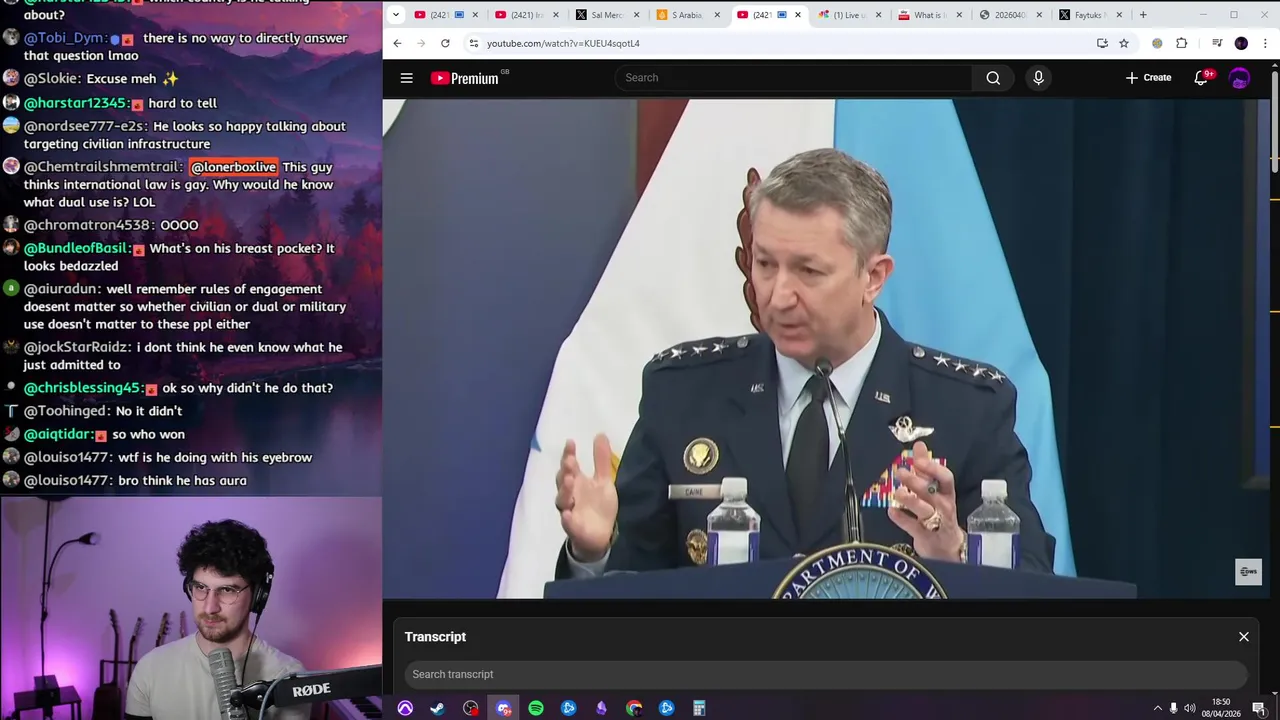Bookmark this page with the star

pos(1124,43)
